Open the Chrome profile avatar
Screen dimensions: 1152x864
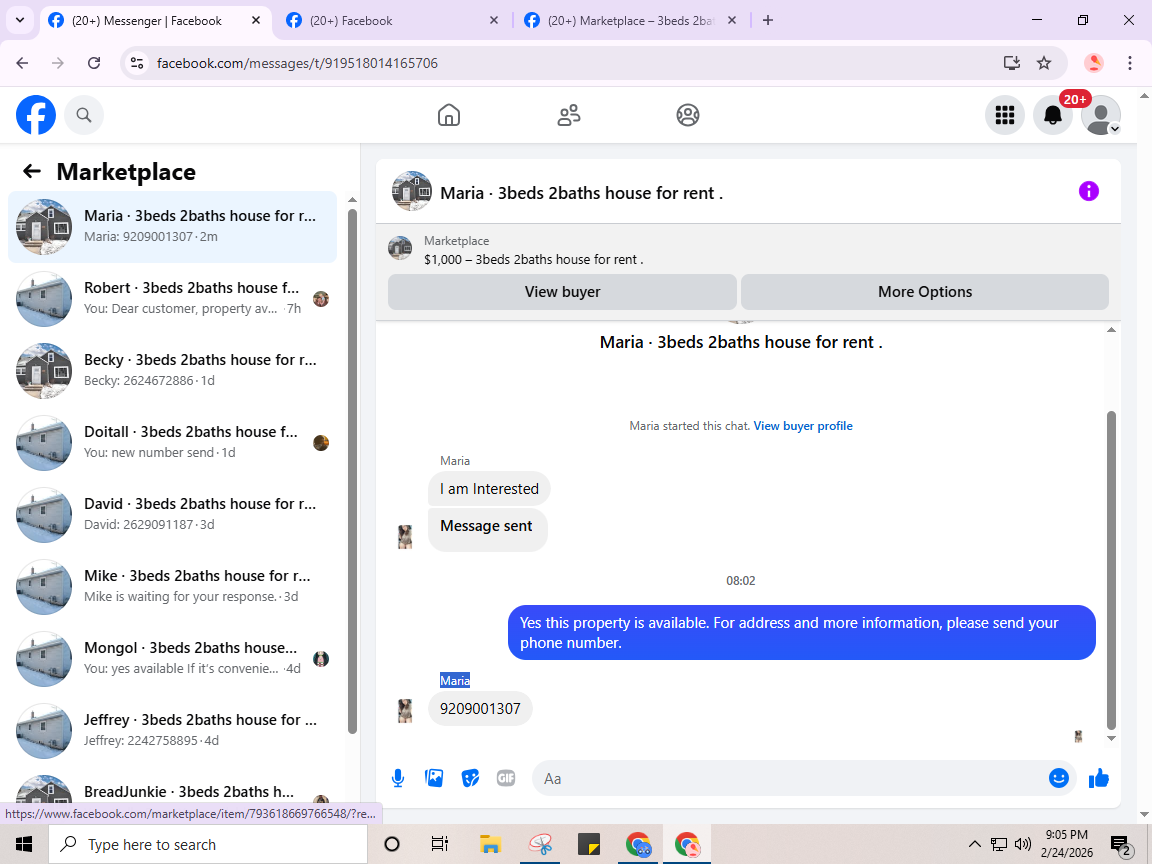1094,63
